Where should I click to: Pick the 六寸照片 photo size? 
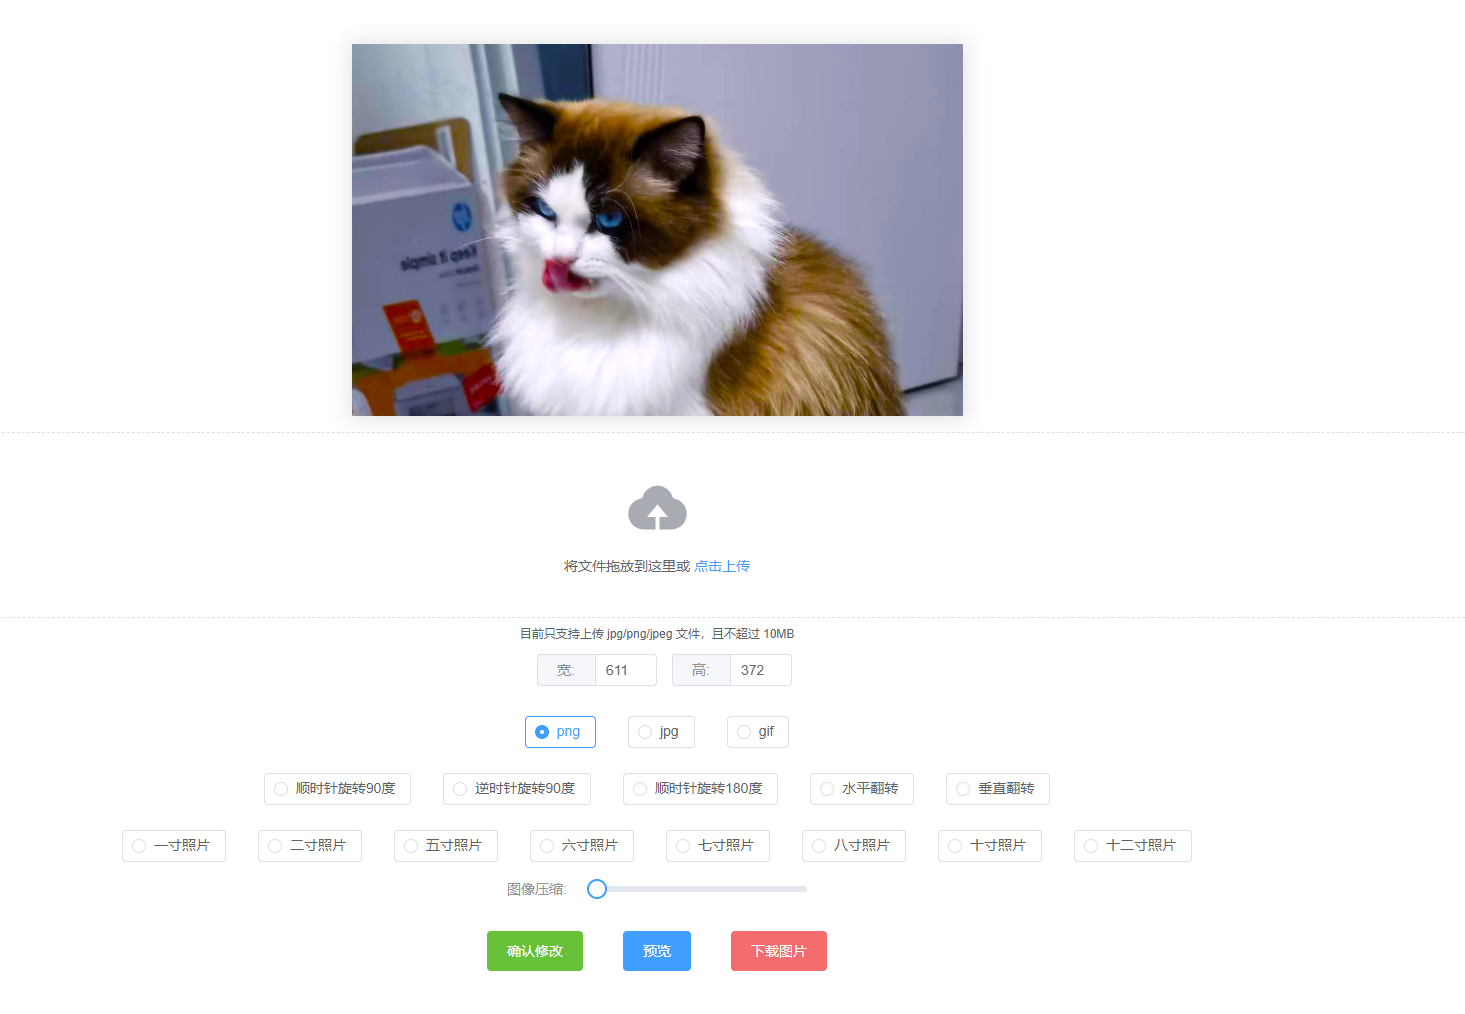click(x=582, y=846)
